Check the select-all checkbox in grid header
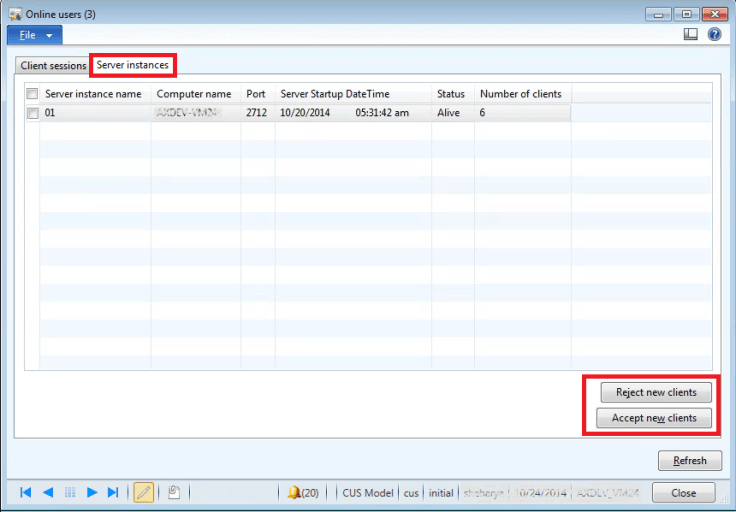This screenshot has width=736, height=512. click(32, 94)
